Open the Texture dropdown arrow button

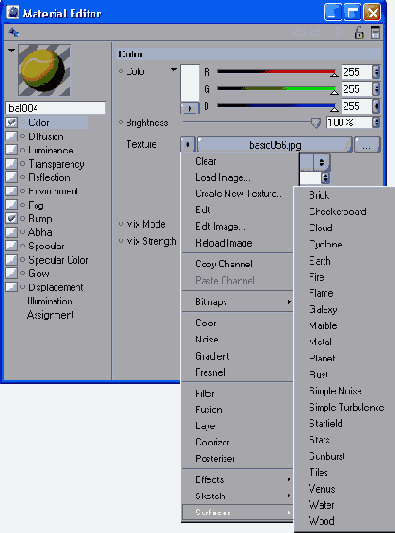[187, 145]
